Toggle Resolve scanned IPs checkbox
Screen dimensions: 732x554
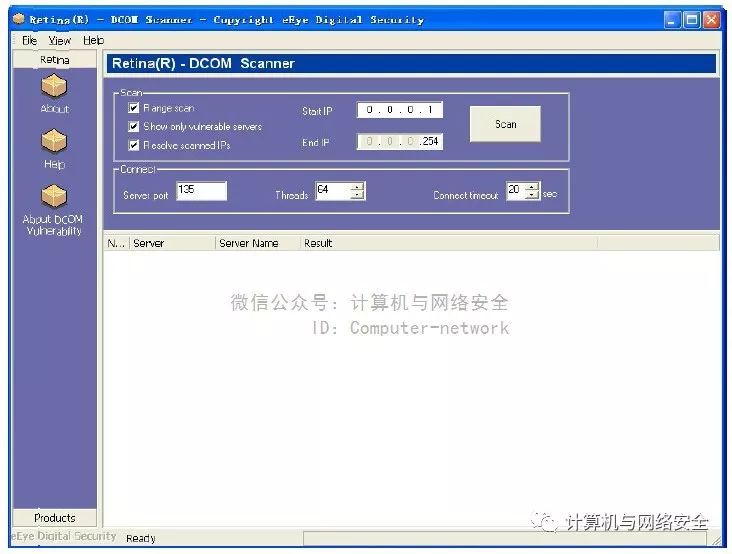pyautogui.click(x=134, y=145)
